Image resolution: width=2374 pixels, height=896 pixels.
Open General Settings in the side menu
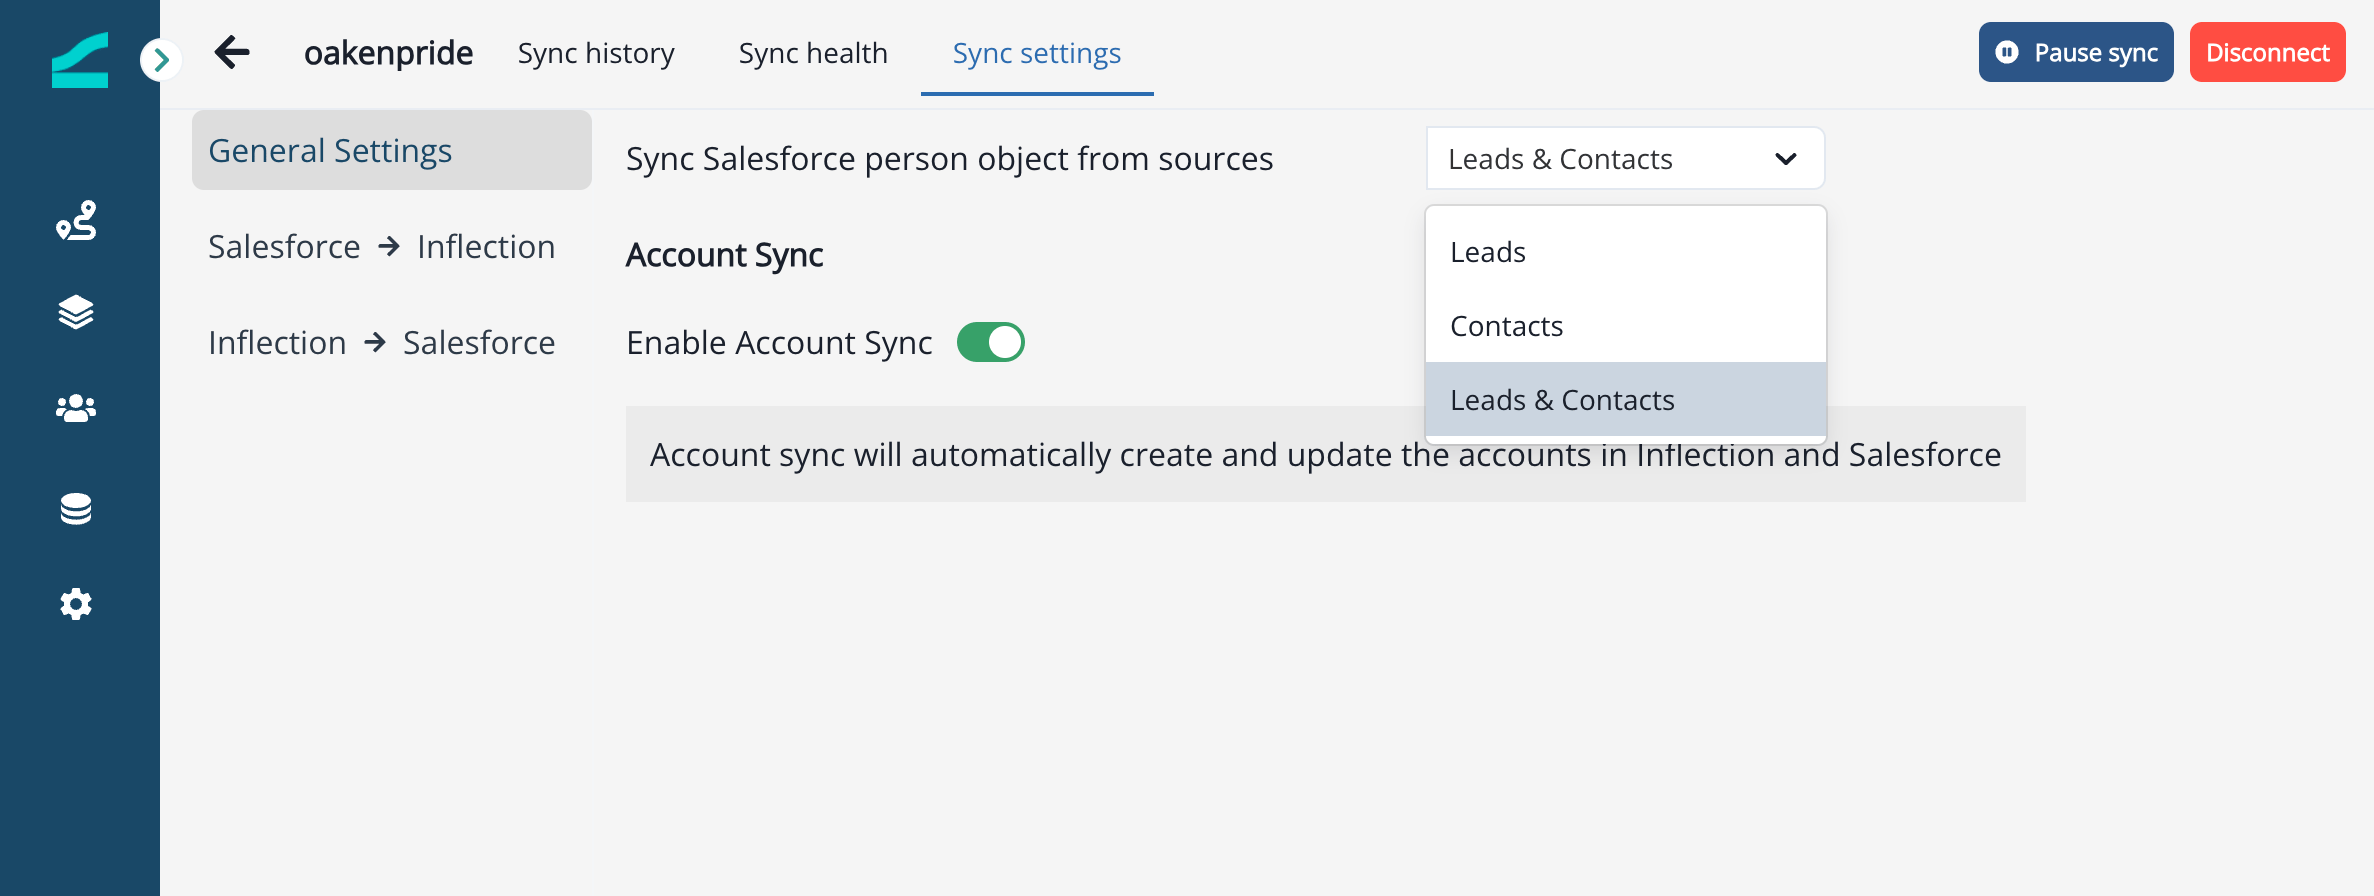pos(392,150)
